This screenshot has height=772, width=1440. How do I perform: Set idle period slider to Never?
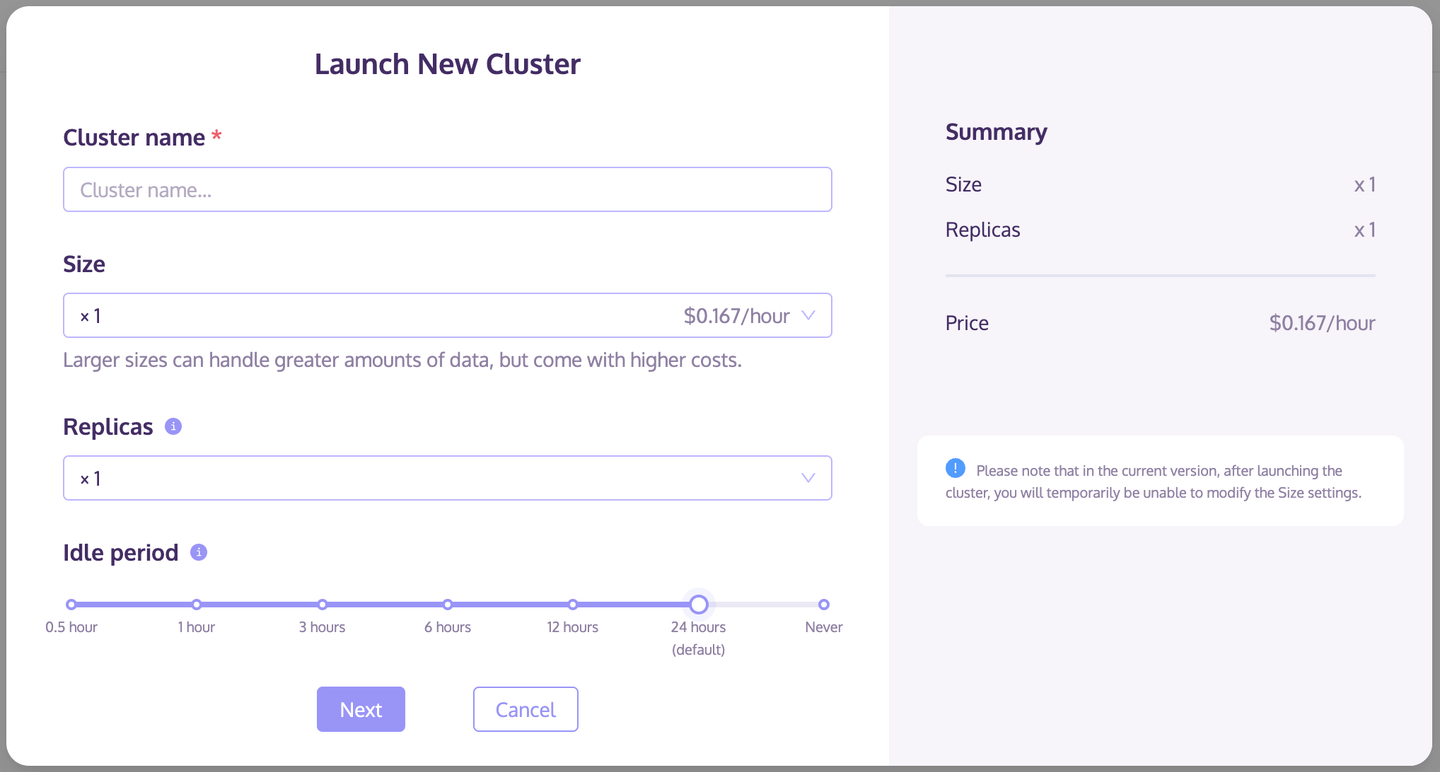pyautogui.click(x=824, y=604)
